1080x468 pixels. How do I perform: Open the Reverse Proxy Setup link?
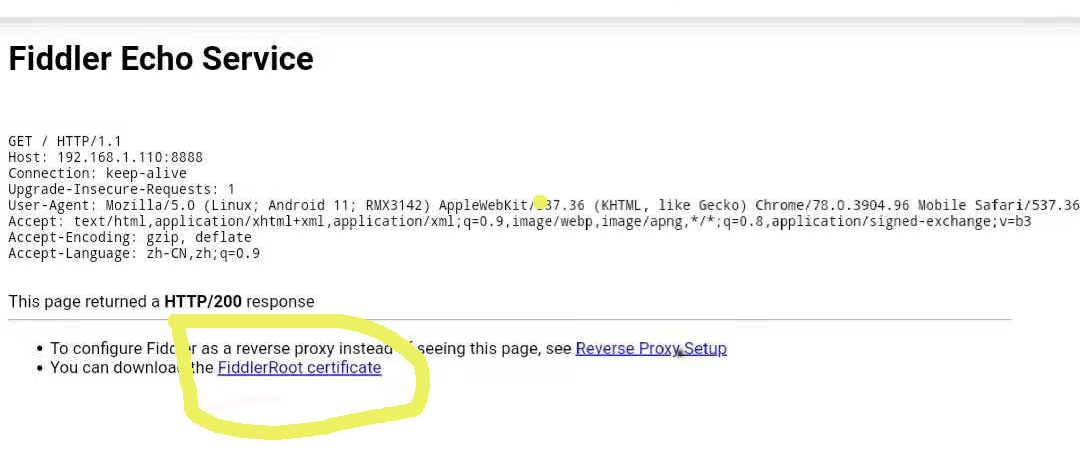point(651,349)
